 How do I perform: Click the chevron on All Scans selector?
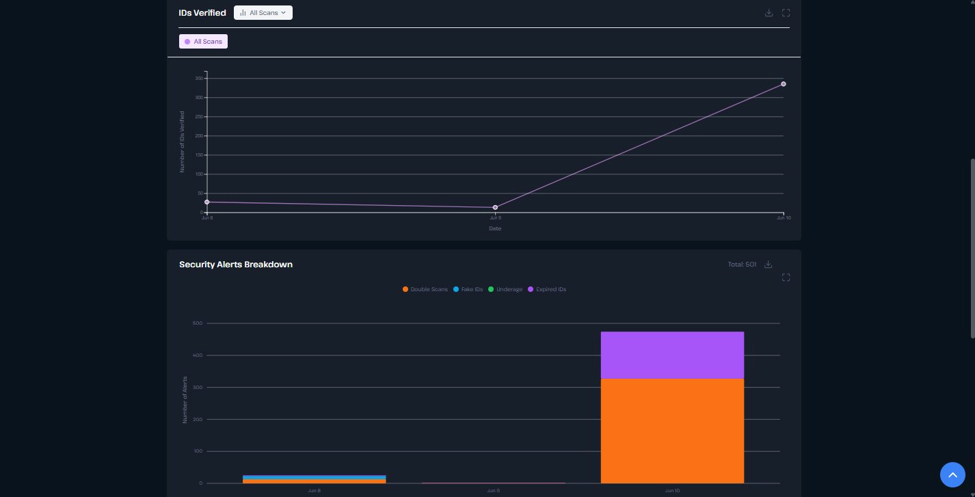point(284,12)
